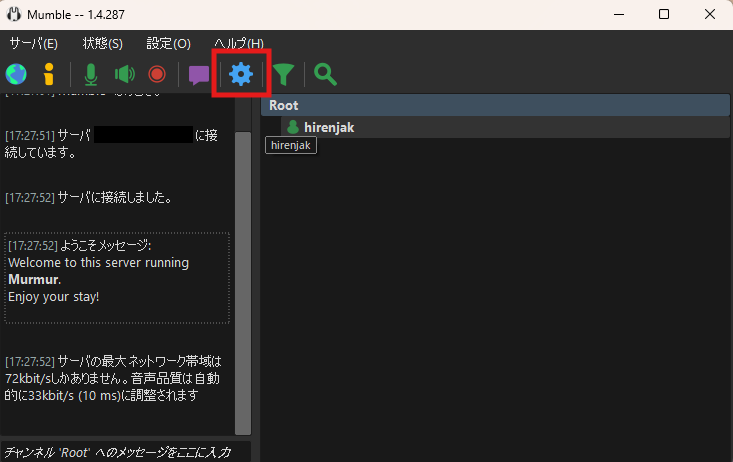This screenshot has height=462, width=733.
Task: Open server information via yellow info icon
Action: click(49, 74)
